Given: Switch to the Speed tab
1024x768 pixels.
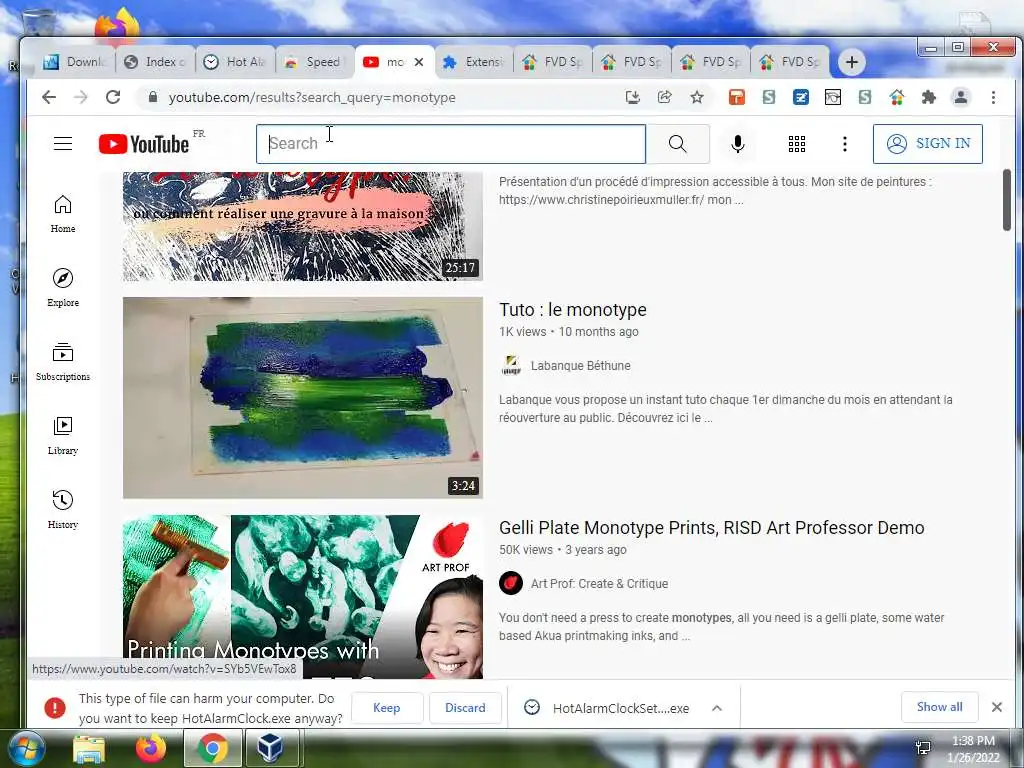Looking at the screenshot, I should click(x=315, y=62).
